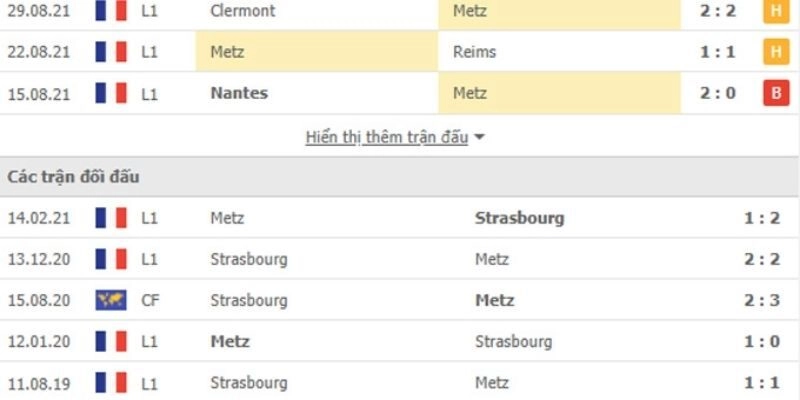Image resolution: width=800 pixels, height=400 pixels.
Task: Click red B badge for Nantes–Metz result
Action: [776, 93]
